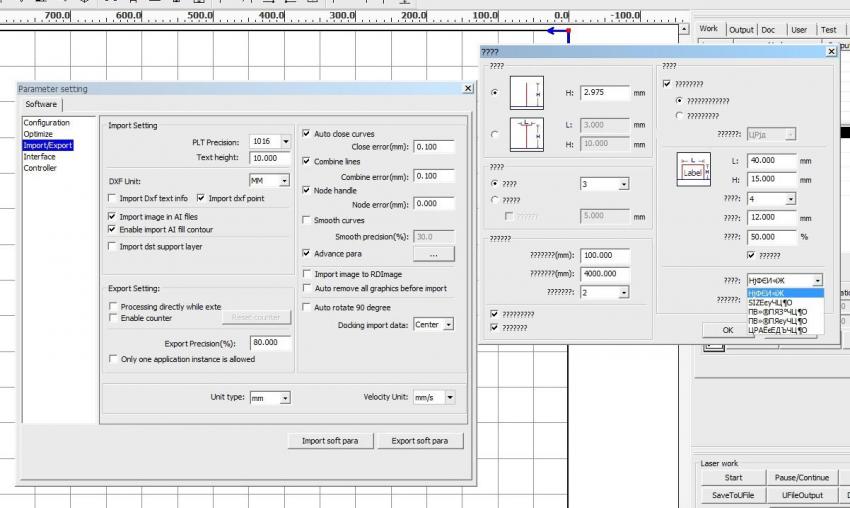850x508 pixels.
Task: Close the Parameter setting dialog
Action: (x=467, y=89)
